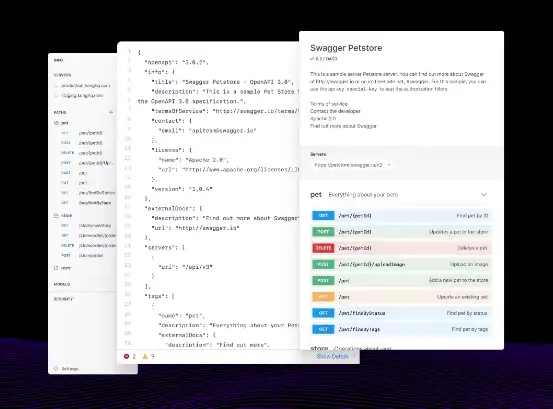Open the Apache 2.0 license link

323,118
